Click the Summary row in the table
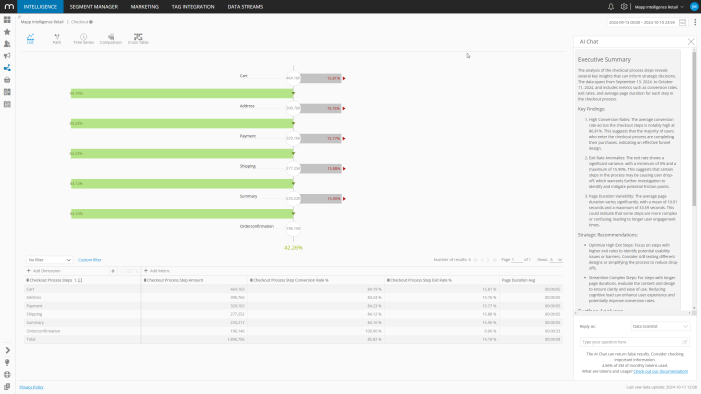 coord(293,323)
